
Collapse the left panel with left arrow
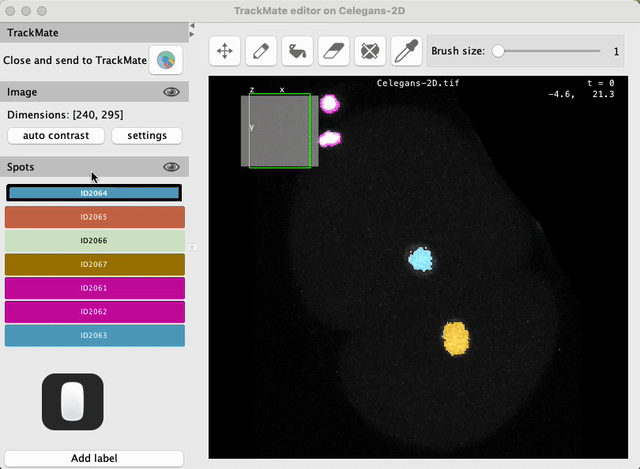(192, 26)
